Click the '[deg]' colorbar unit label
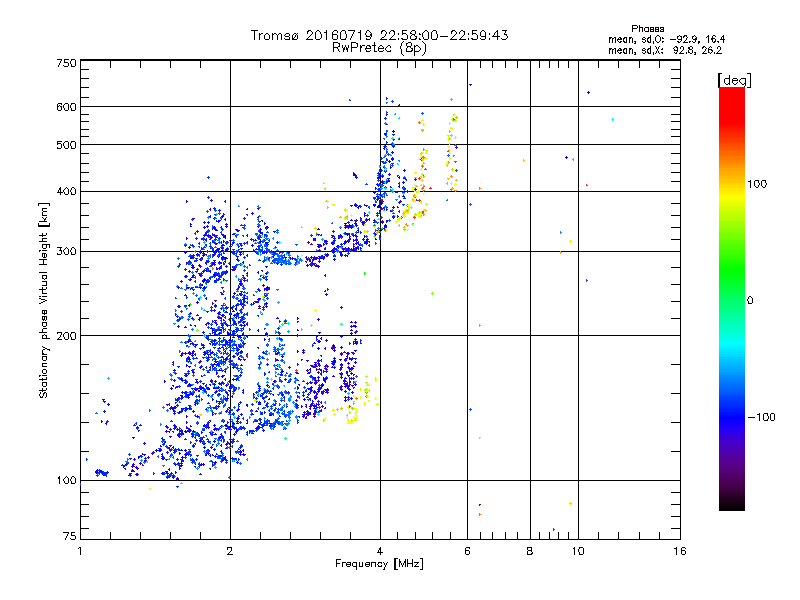The image size is (800, 600). (734, 80)
